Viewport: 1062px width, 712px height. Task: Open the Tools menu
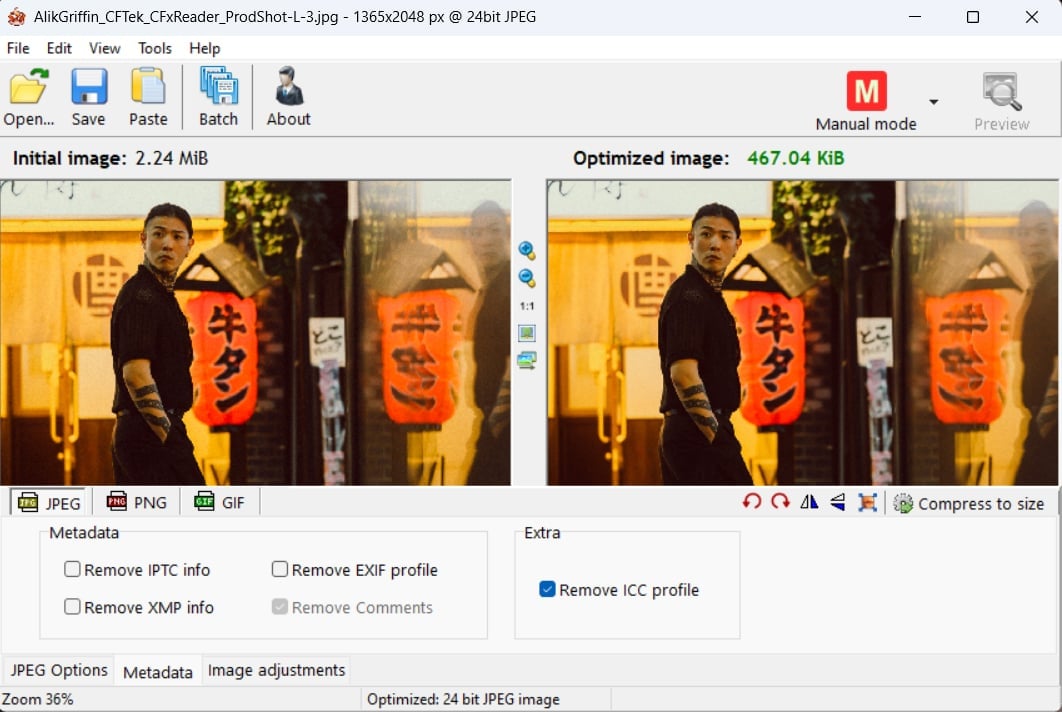154,47
